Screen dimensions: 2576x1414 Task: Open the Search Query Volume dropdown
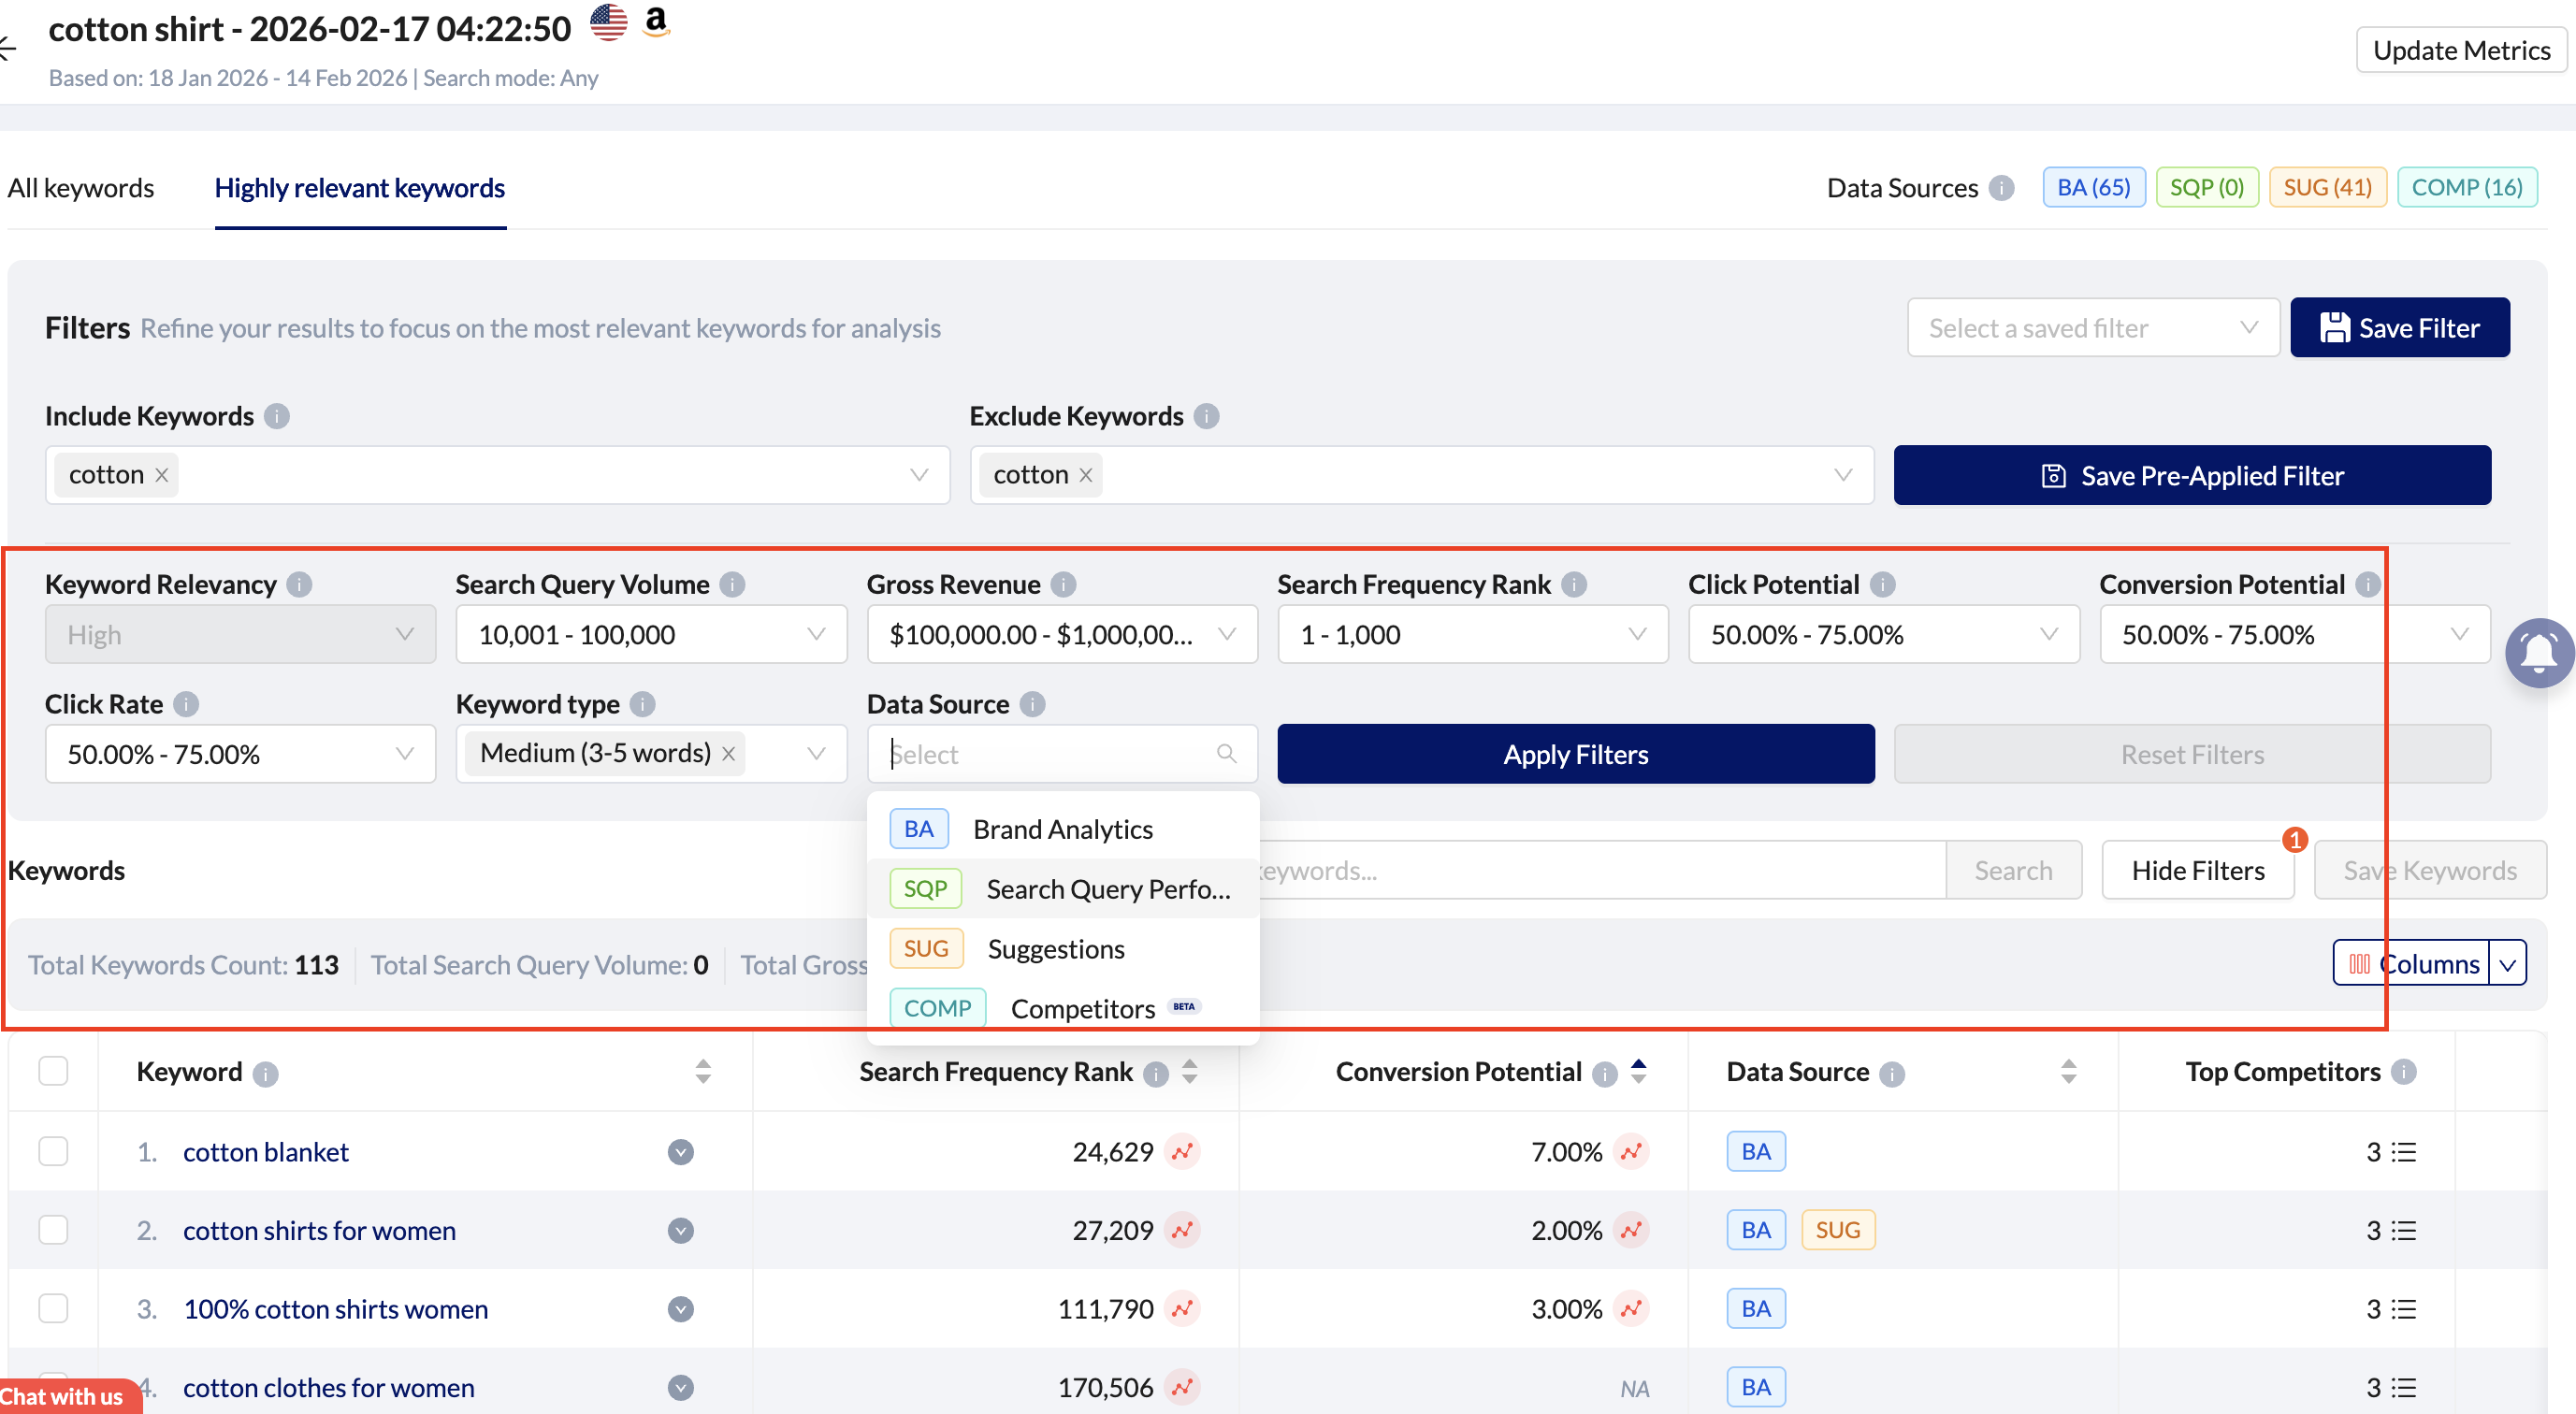click(651, 634)
